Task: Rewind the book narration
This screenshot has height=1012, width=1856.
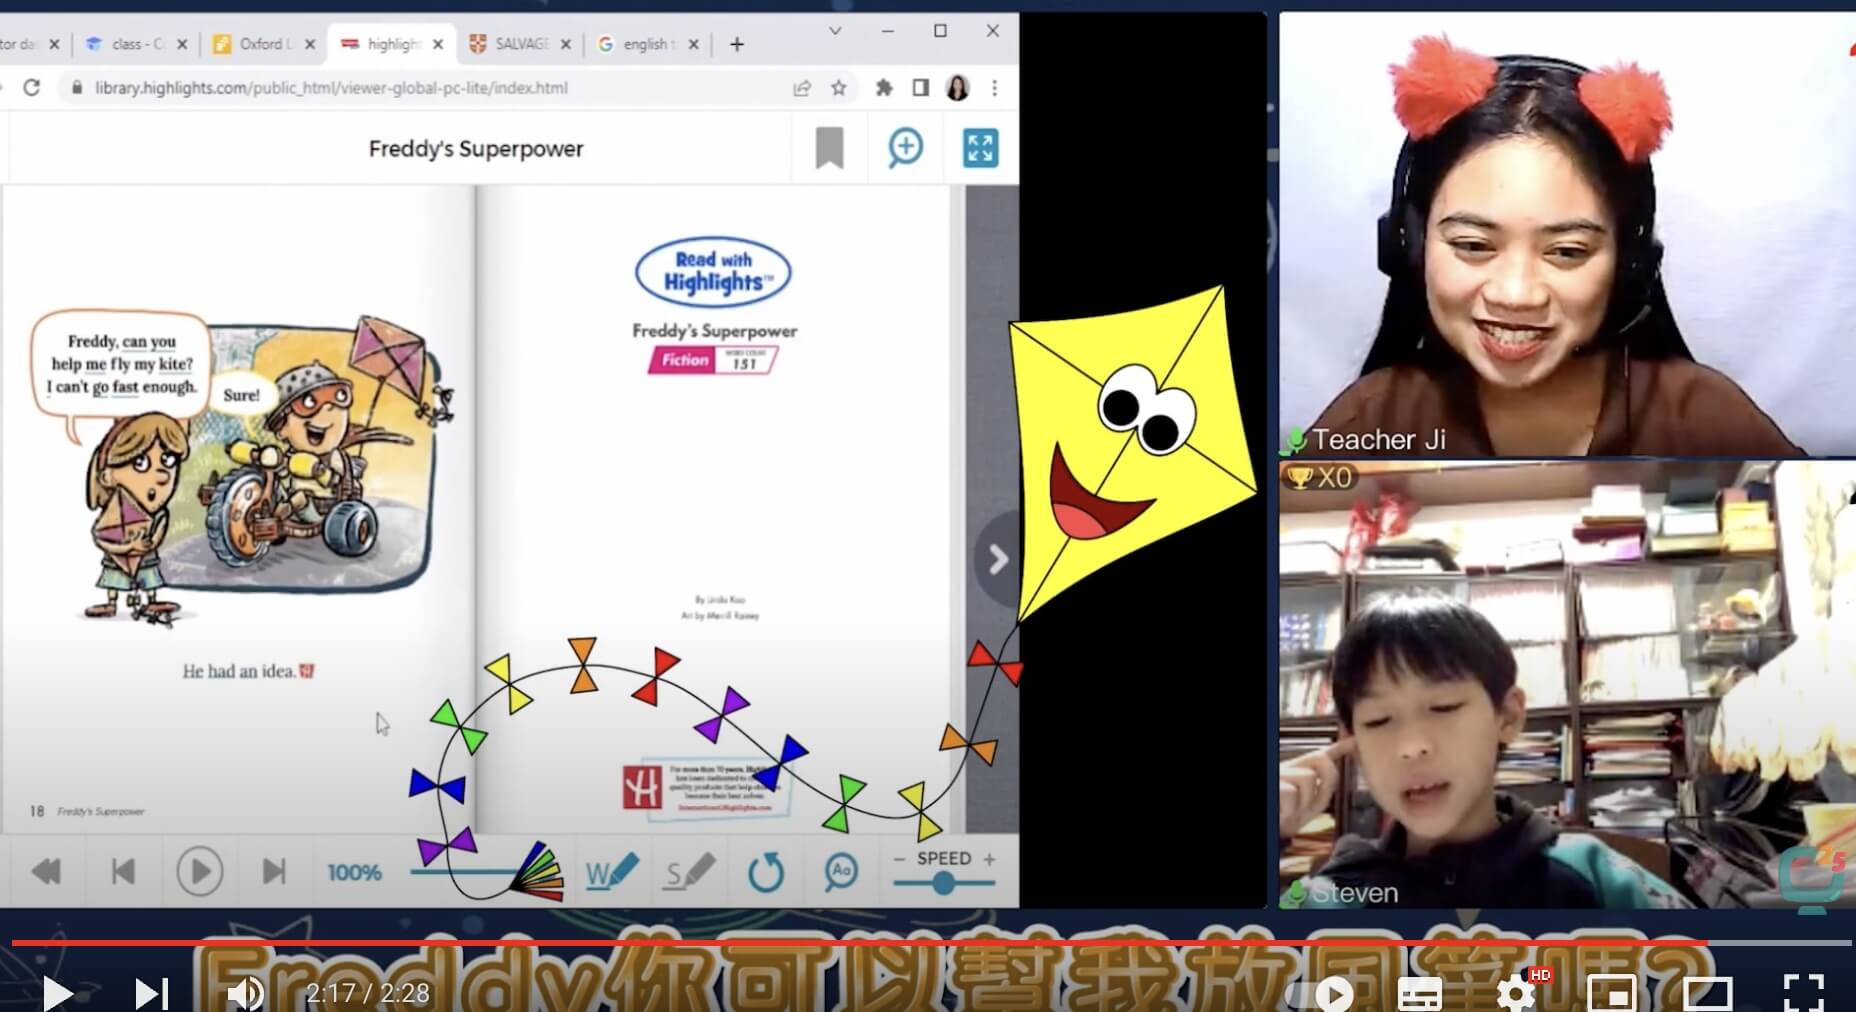Action: point(46,872)
